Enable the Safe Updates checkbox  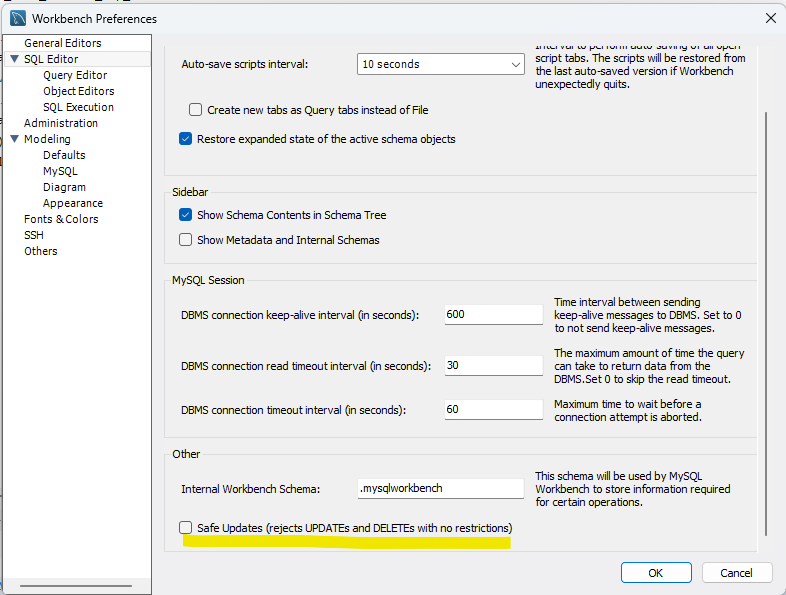pos(185,528)
